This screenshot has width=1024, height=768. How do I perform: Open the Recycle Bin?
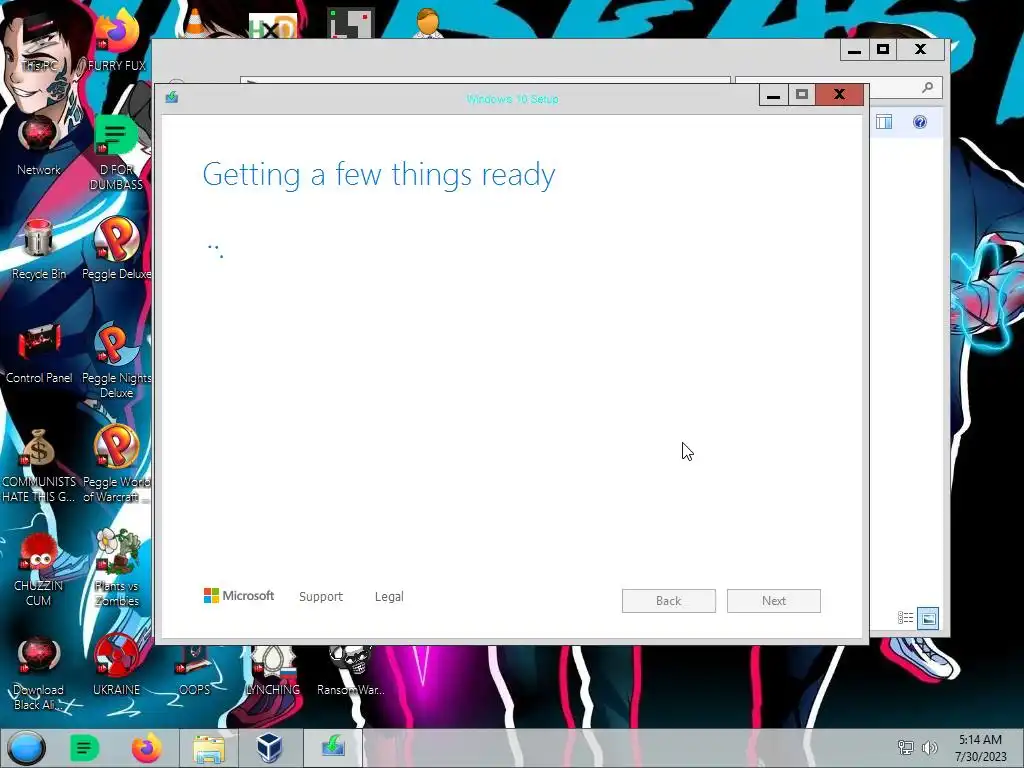pyautogui.click(x=39, y=249)
